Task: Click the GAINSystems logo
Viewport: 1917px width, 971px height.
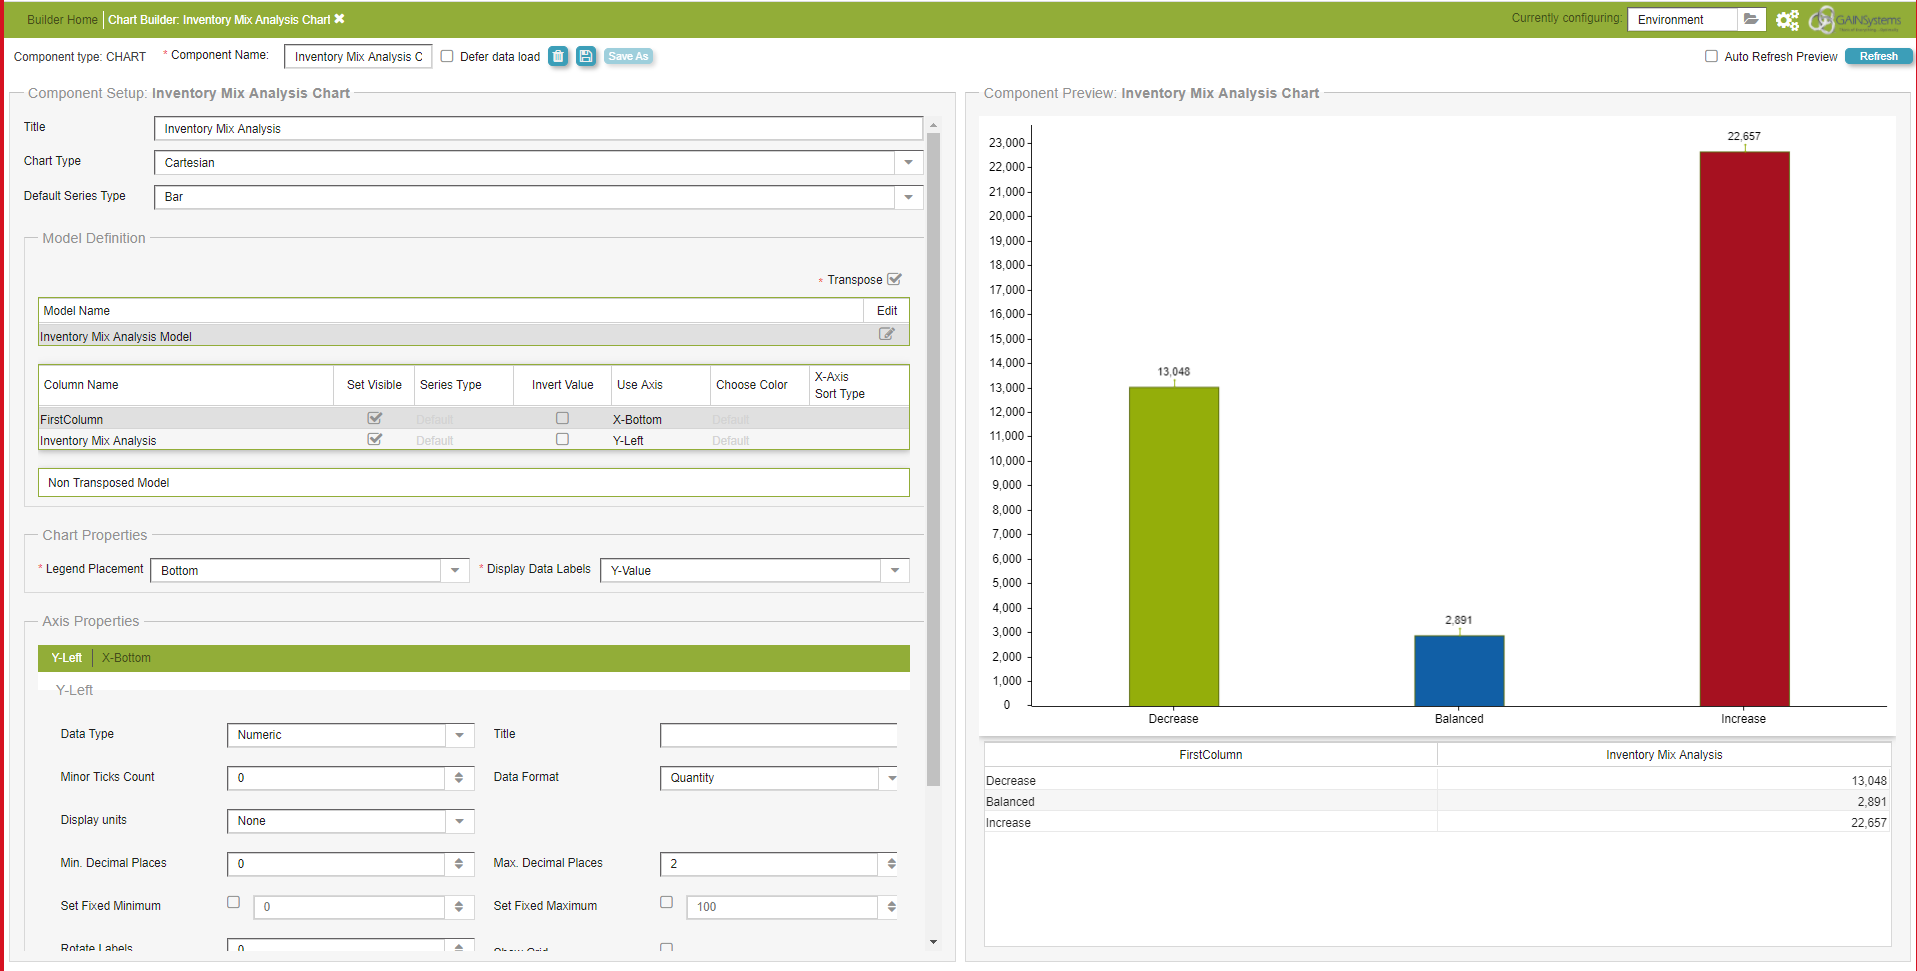Action: [1856, 20]
